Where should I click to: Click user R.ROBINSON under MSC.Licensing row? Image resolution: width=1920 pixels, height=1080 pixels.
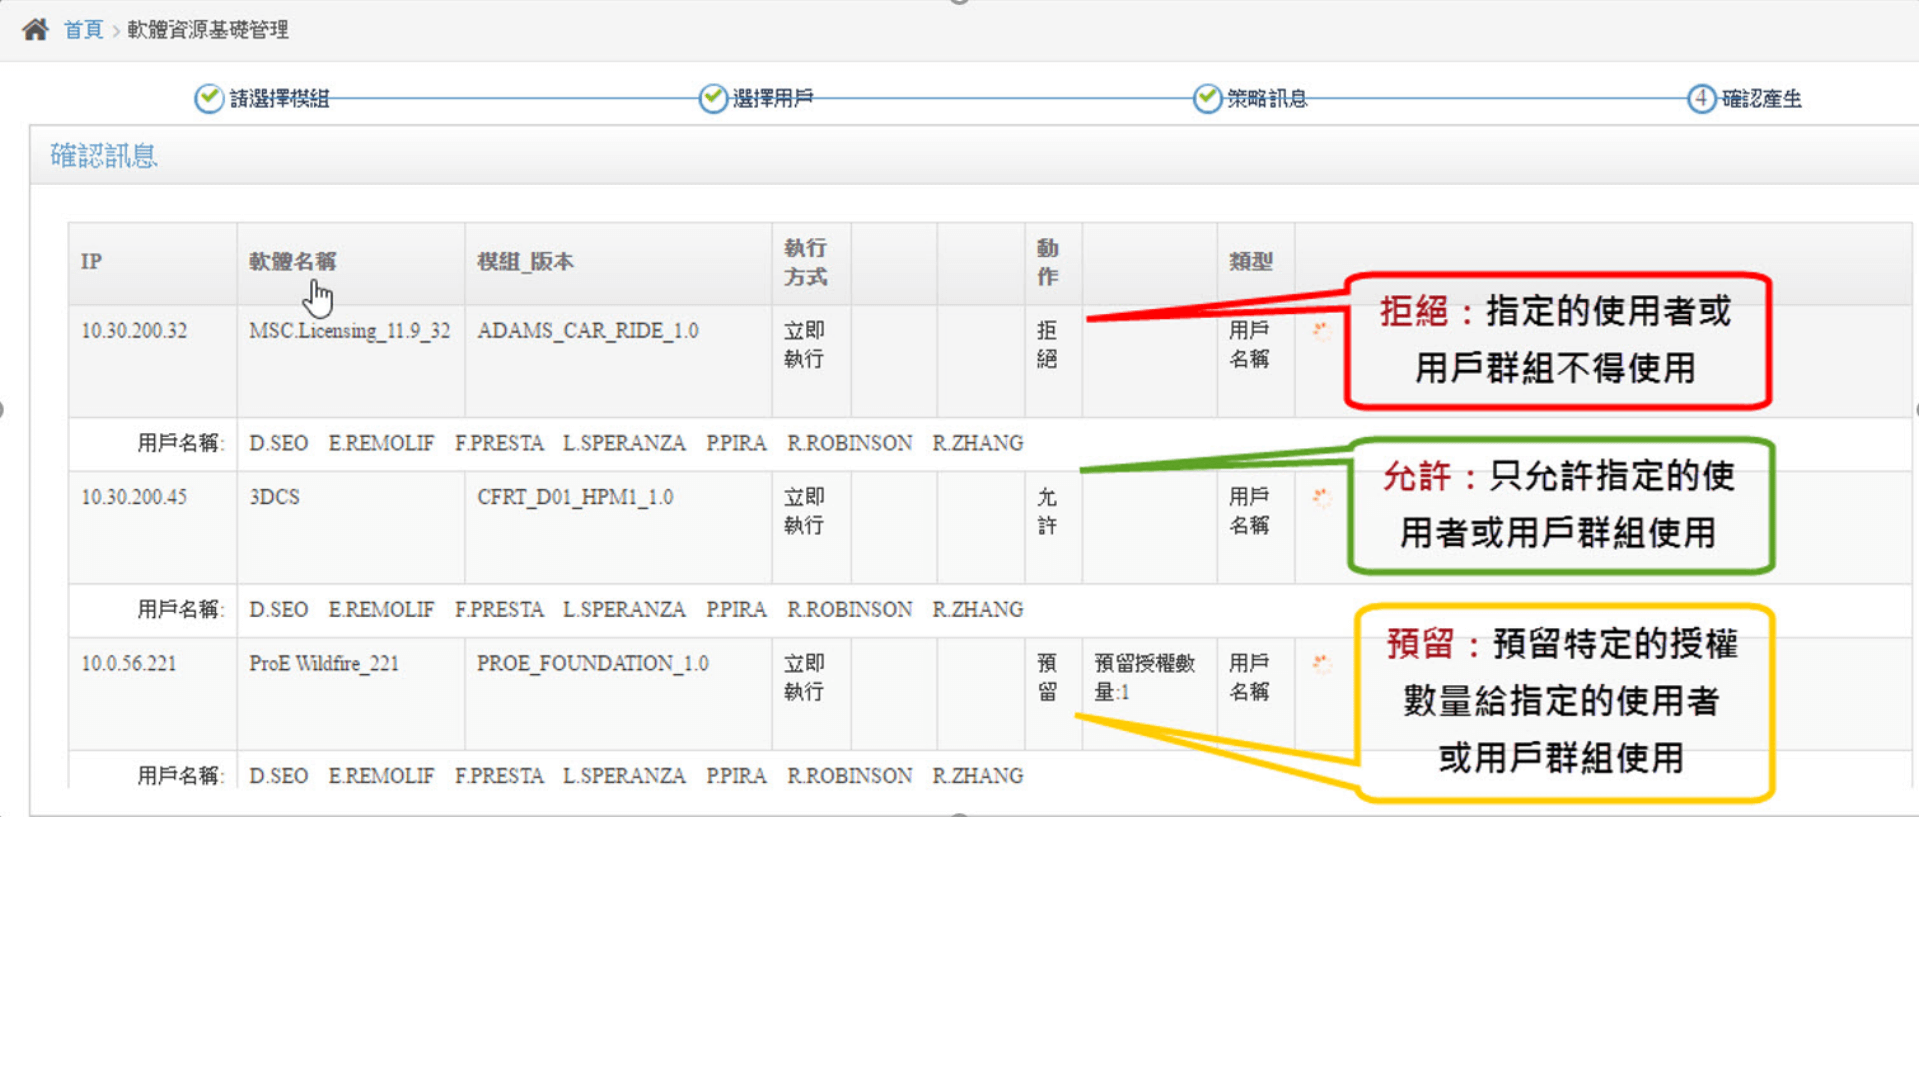(849, 443)
